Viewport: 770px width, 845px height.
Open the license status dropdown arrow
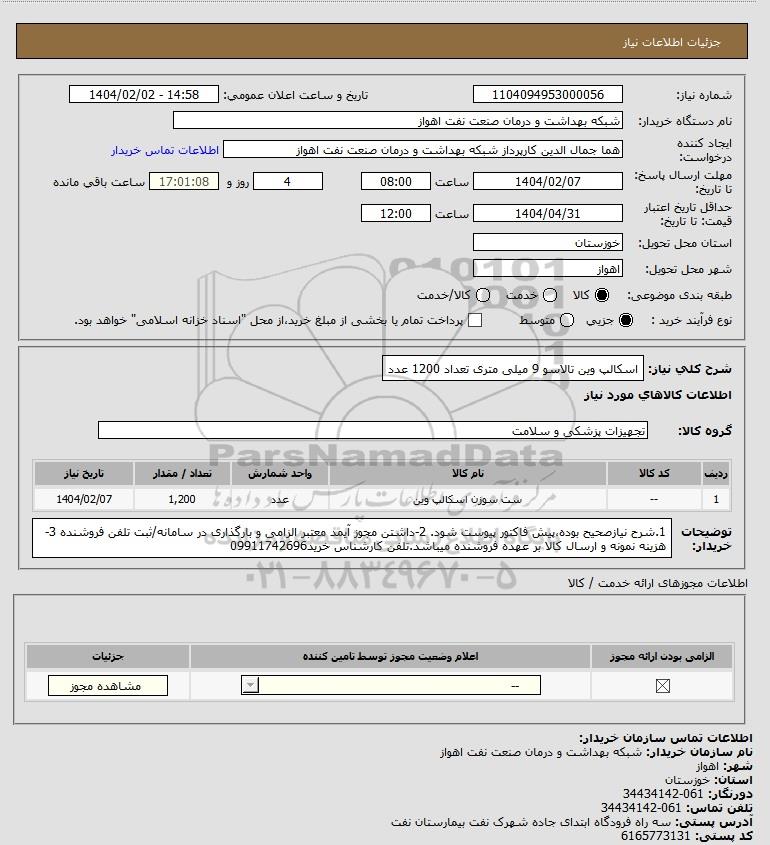(251, 685)
